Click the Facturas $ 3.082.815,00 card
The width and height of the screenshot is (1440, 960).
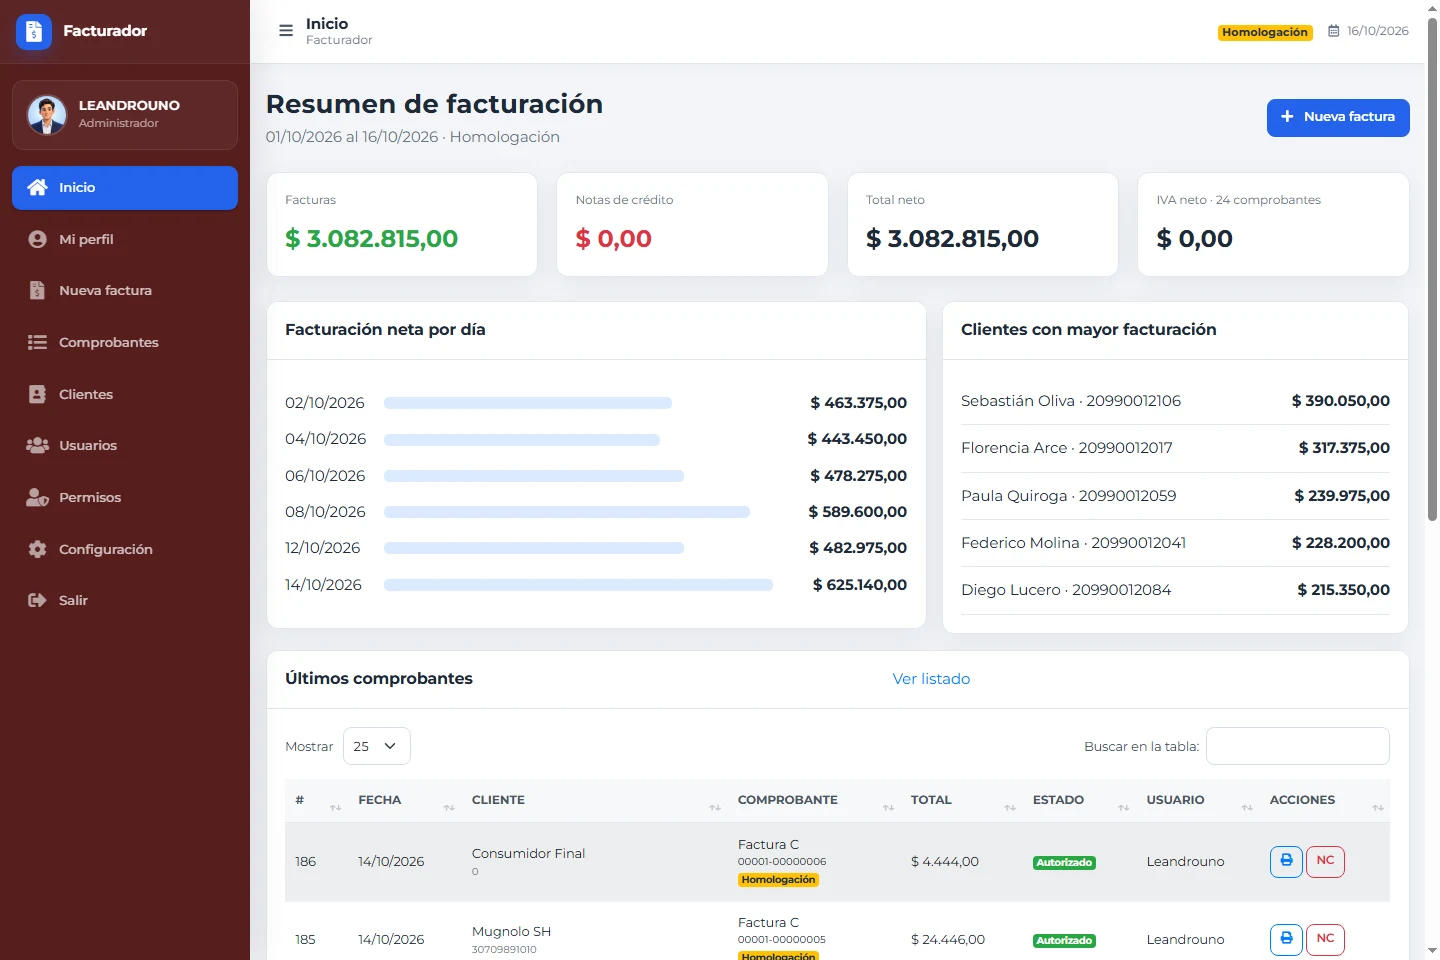click(402, 225)
